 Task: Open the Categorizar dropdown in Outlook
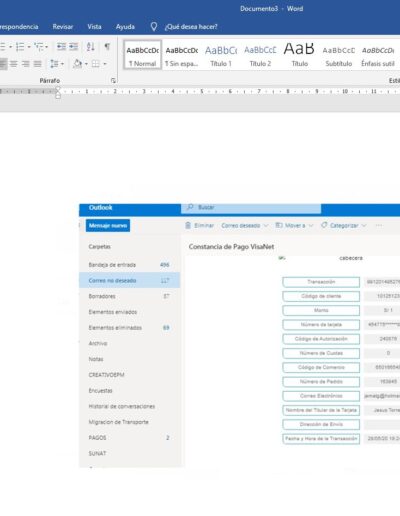[x=344, y=225]
